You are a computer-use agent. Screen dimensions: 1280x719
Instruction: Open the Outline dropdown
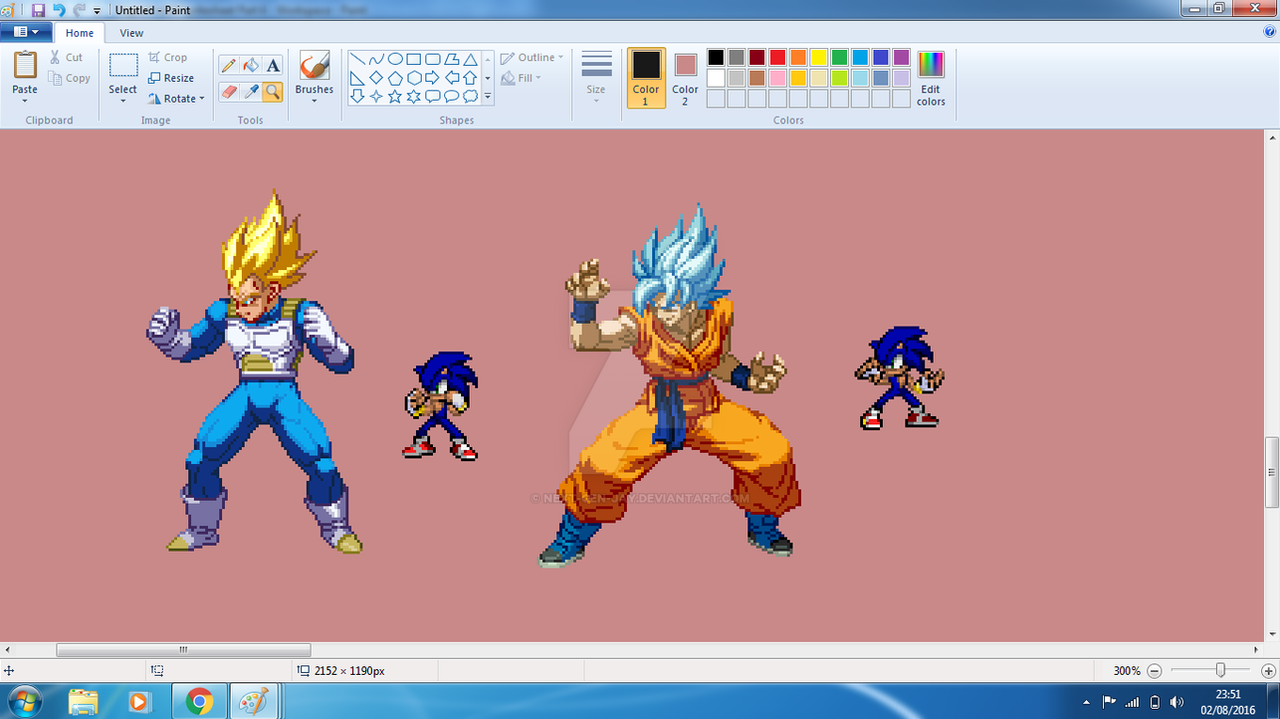click(x=532, y=58)
